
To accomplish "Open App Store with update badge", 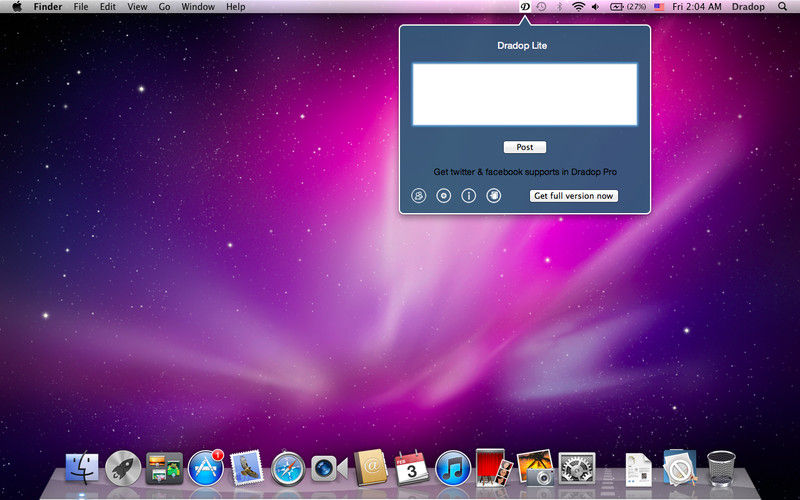I will coord(206,467).
